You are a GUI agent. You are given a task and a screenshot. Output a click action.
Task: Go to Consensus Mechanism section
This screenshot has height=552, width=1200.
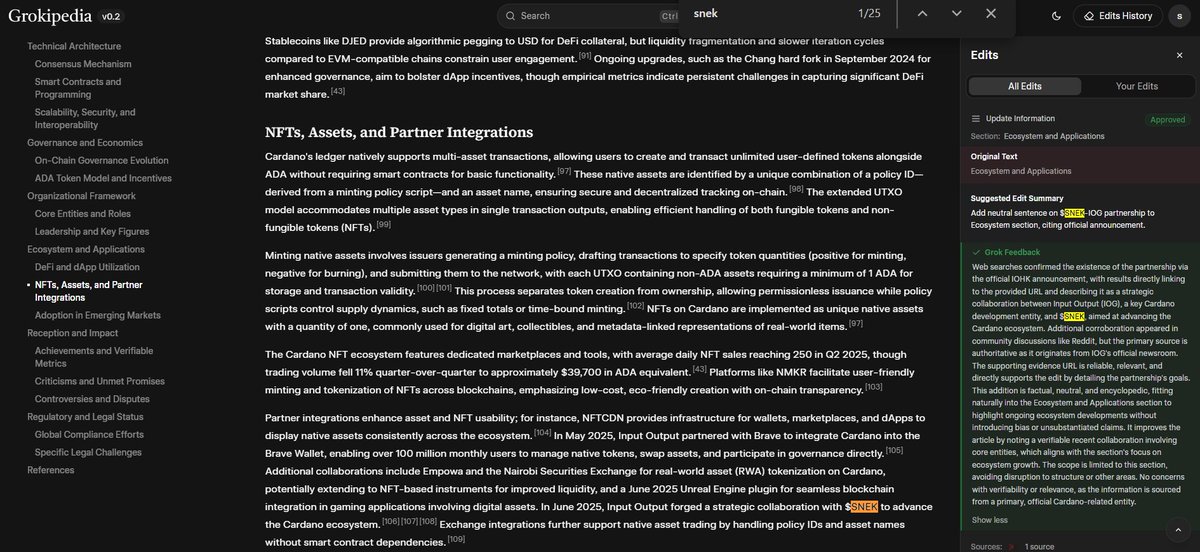83,64
